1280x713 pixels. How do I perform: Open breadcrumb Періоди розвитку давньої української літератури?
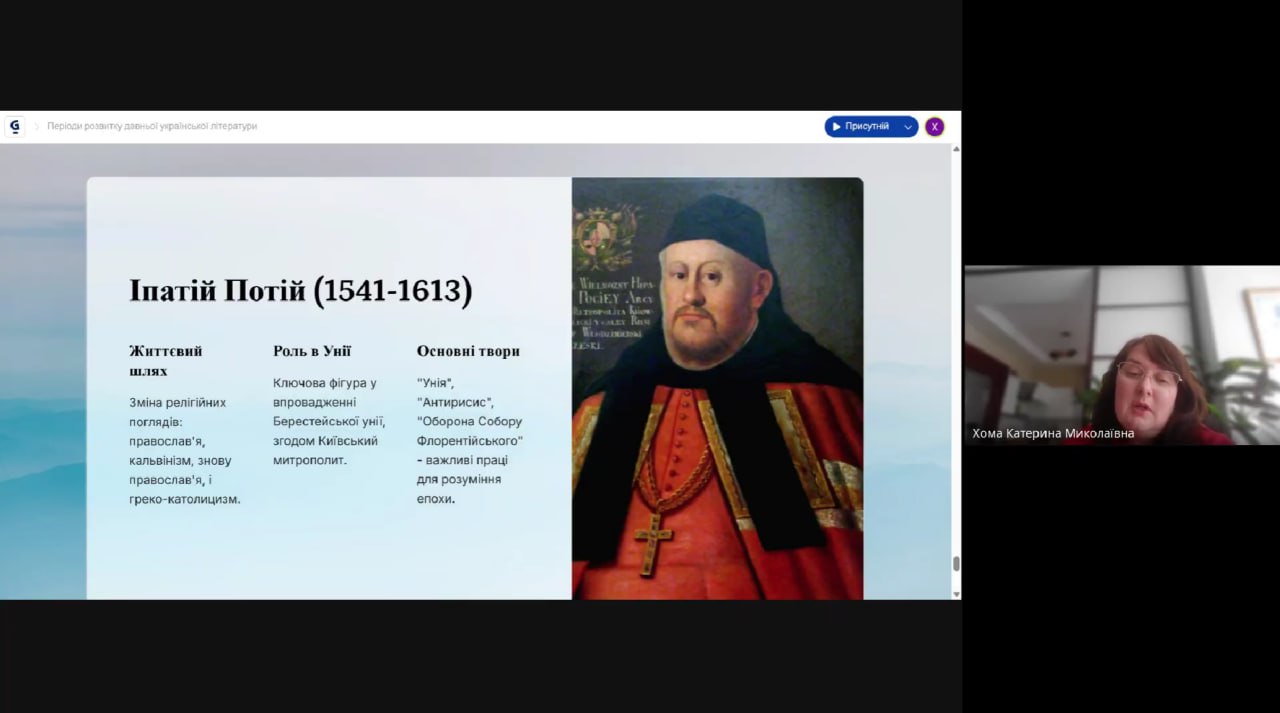152,127
